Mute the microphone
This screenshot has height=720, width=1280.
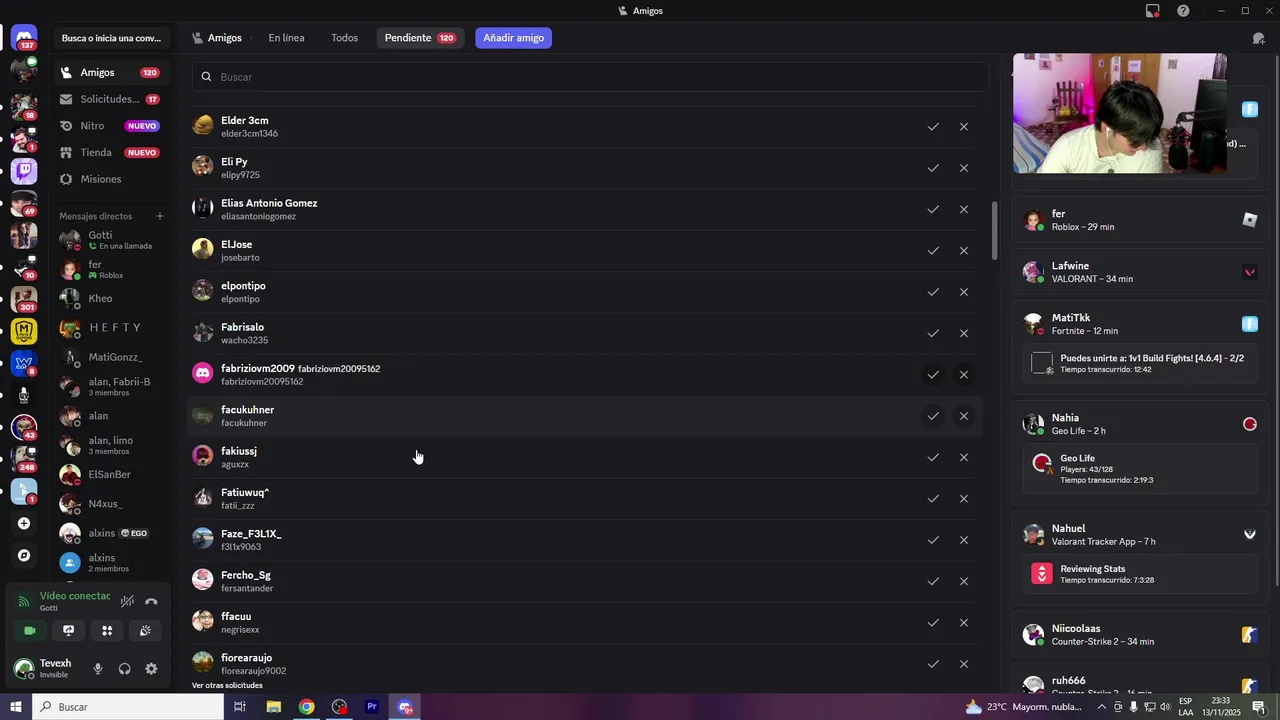tap(98, 668)
